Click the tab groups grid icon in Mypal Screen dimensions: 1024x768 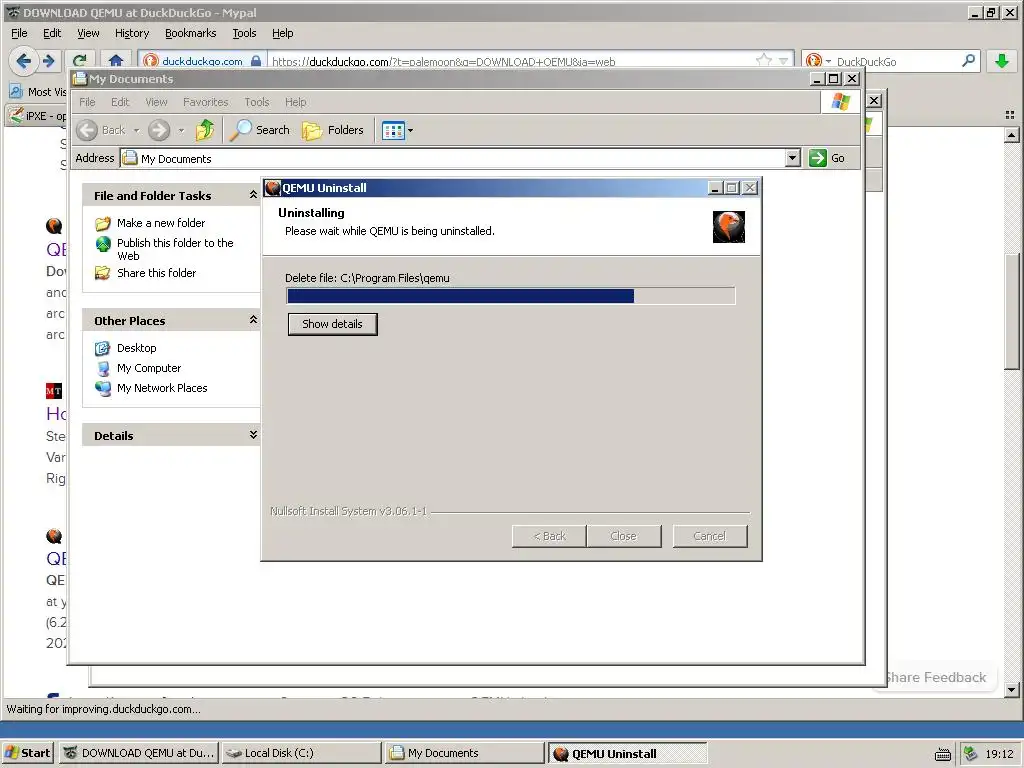coord(1010,115)
